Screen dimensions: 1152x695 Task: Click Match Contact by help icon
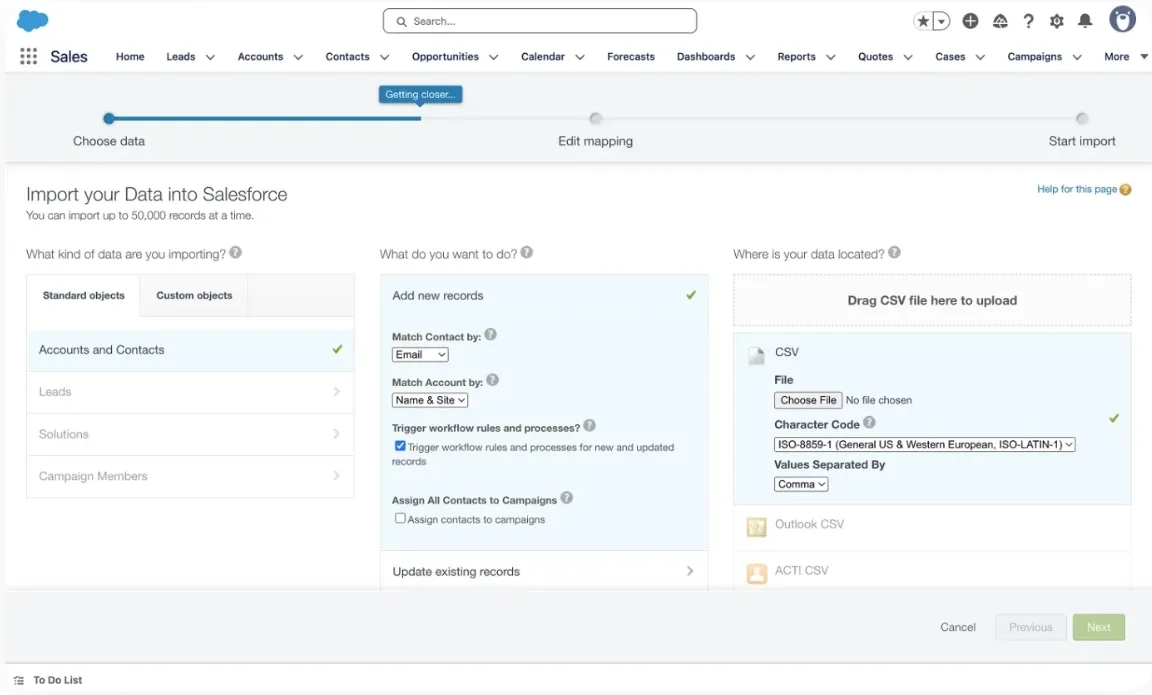tap(491, 335)
